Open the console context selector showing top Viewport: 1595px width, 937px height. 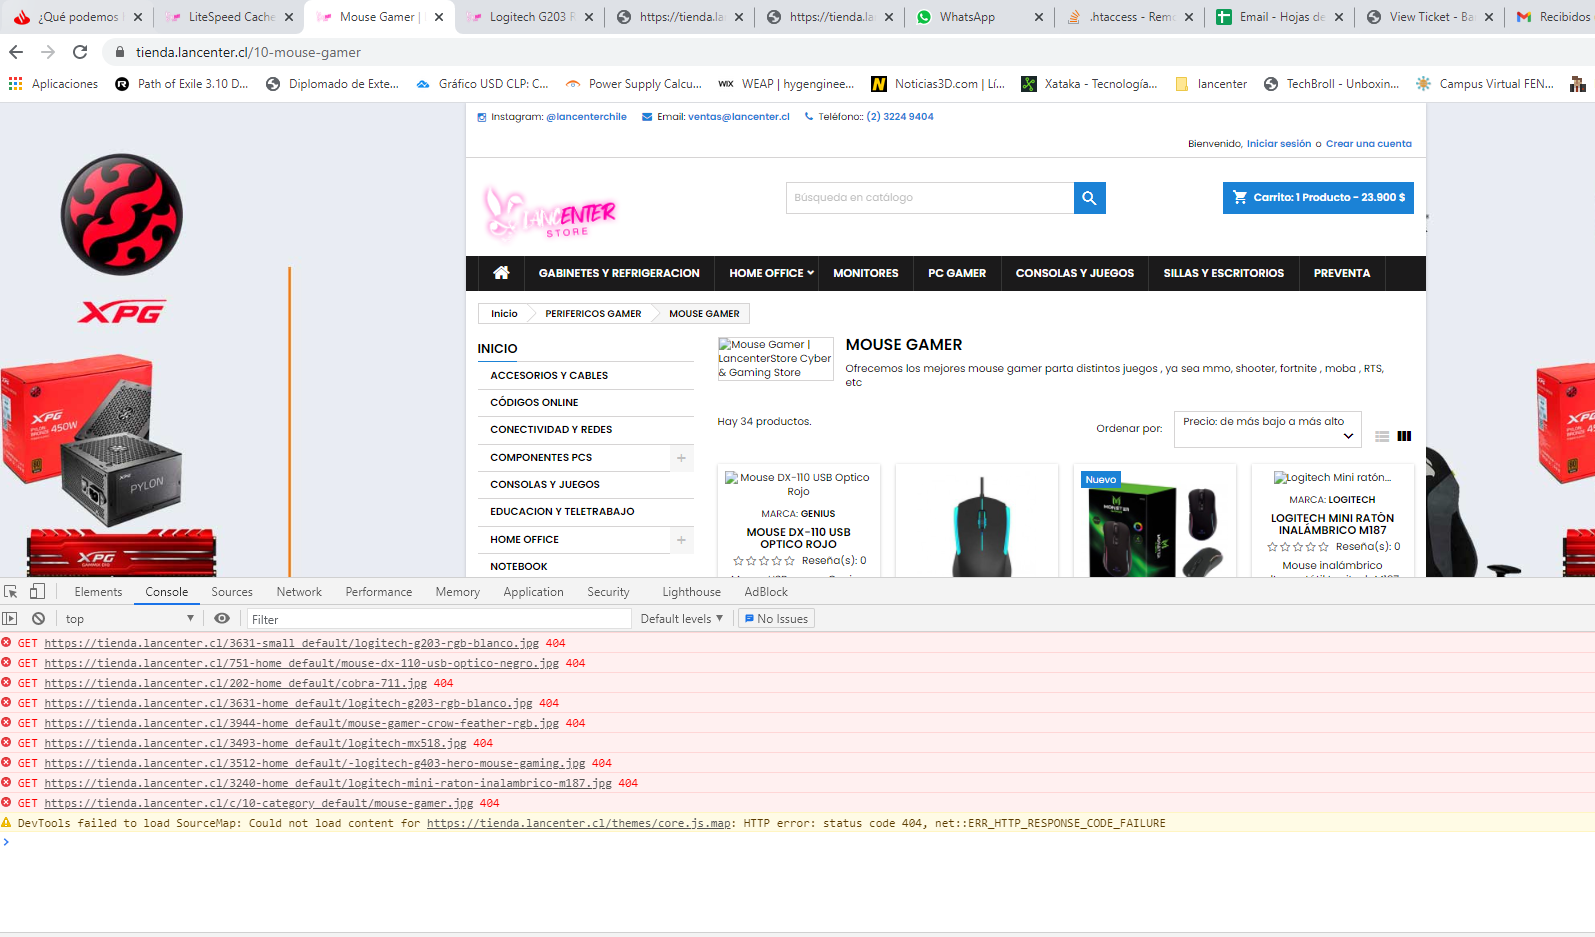[x=129, y=619]
